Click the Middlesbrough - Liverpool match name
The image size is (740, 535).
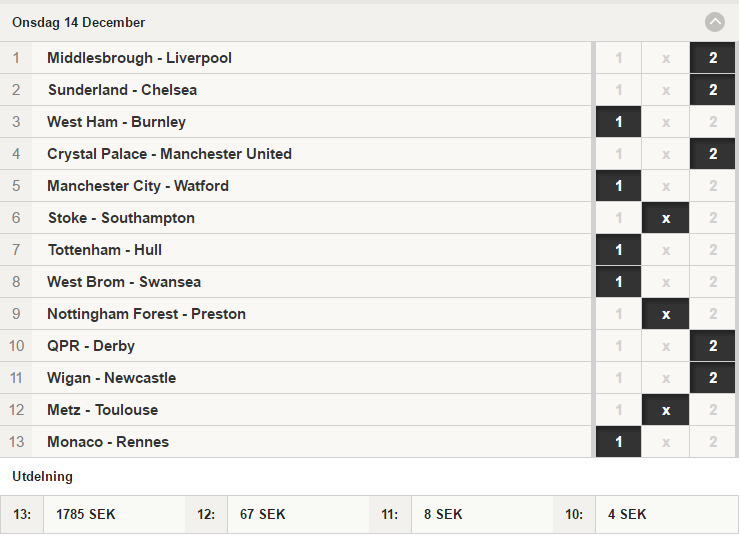pos(139,58)
